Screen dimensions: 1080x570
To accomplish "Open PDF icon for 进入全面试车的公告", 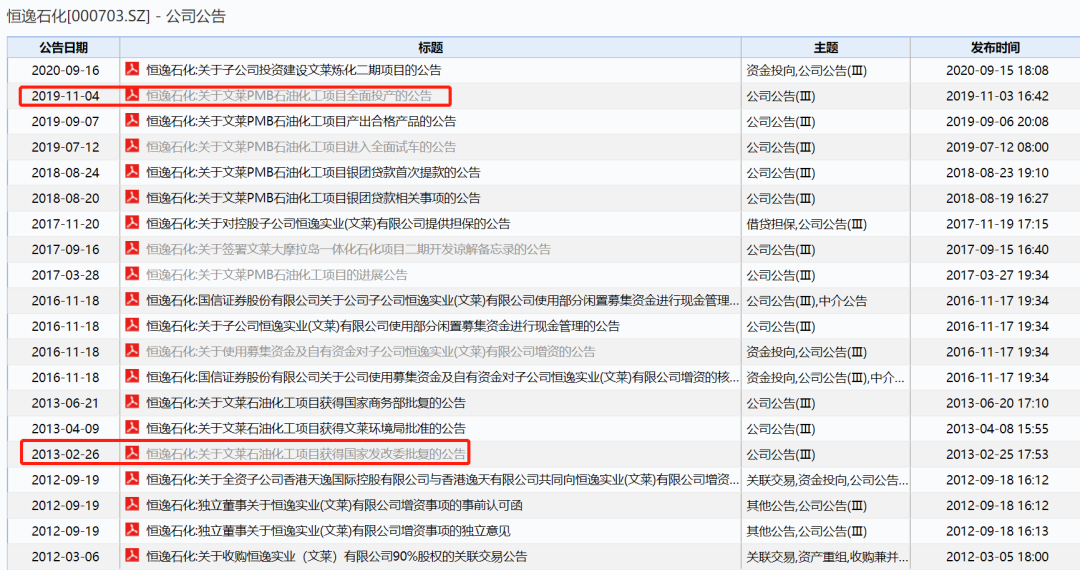I will pyautogui.click(x=132, y=146).
